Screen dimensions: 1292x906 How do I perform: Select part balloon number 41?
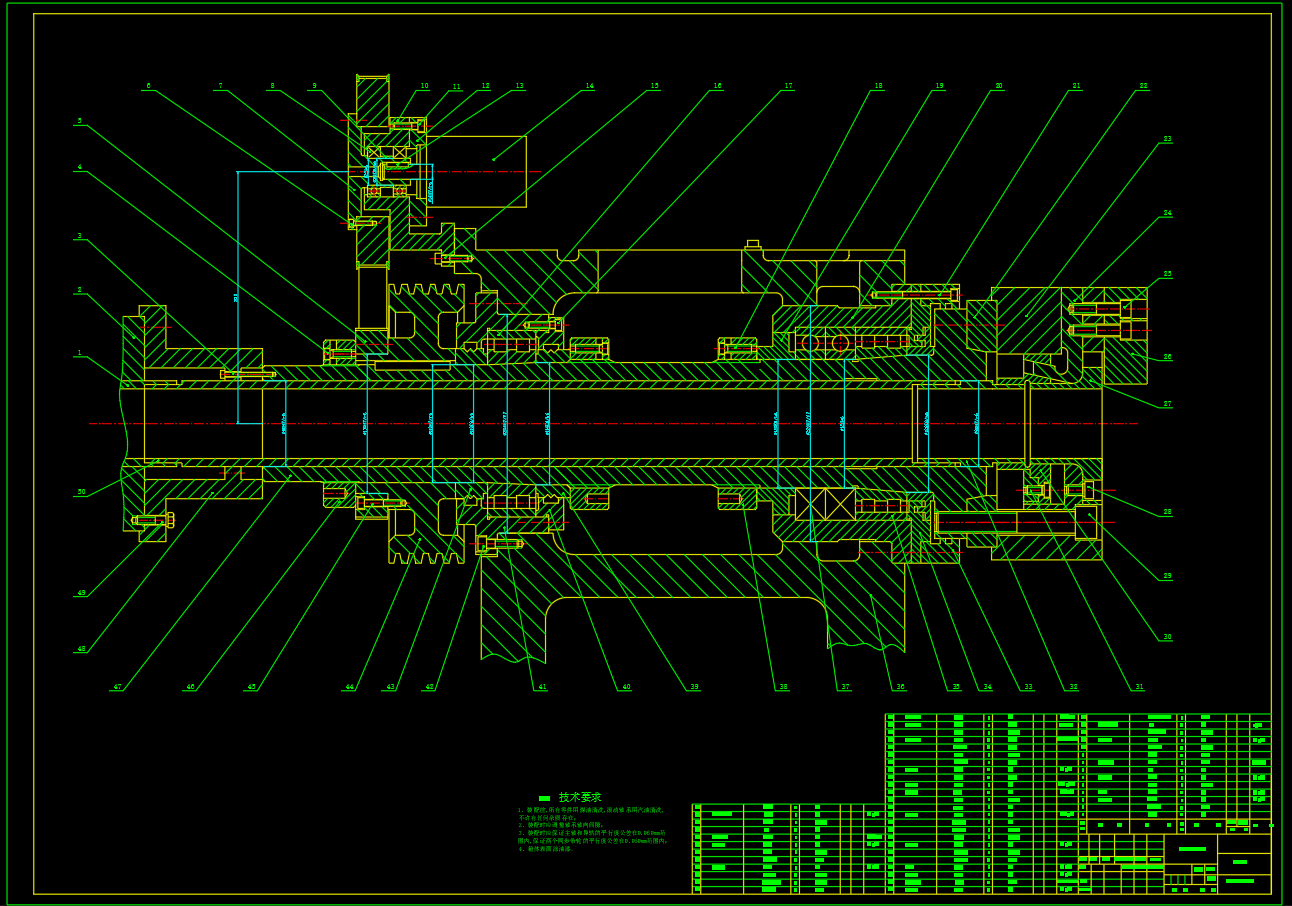tap(542, 687)
